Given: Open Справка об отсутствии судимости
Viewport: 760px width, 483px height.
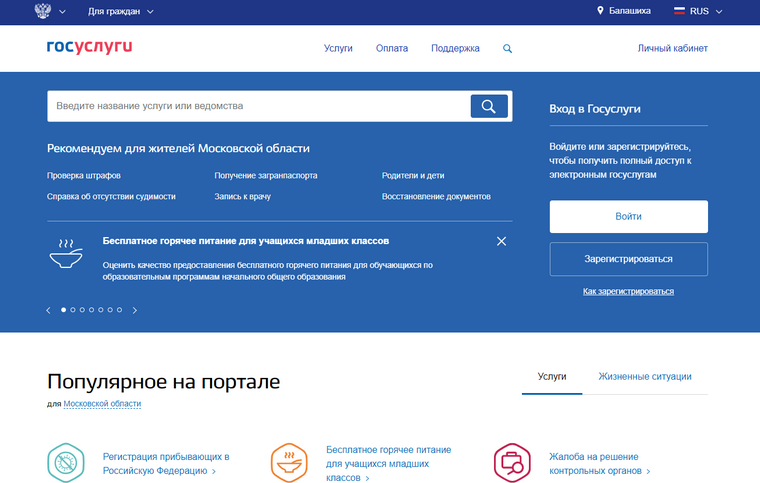Looking at the screenshot, I should click(111, 196).
